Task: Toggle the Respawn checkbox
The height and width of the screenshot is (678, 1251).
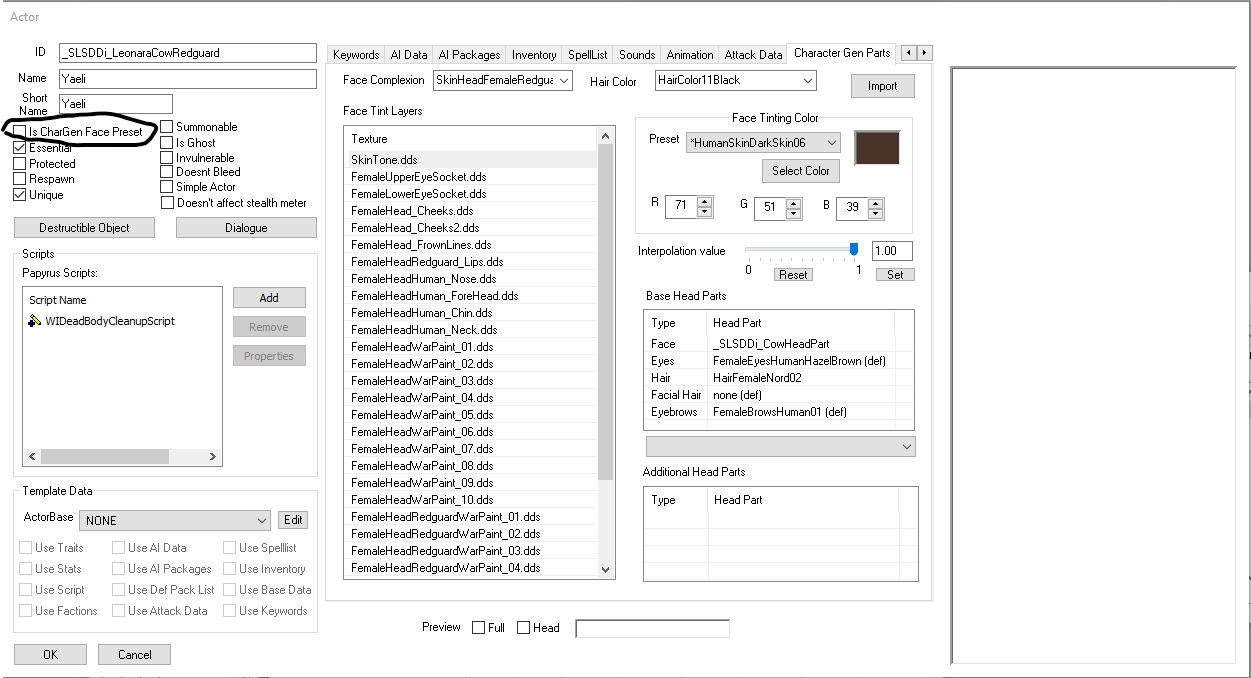Action: (x=20, y=179)
